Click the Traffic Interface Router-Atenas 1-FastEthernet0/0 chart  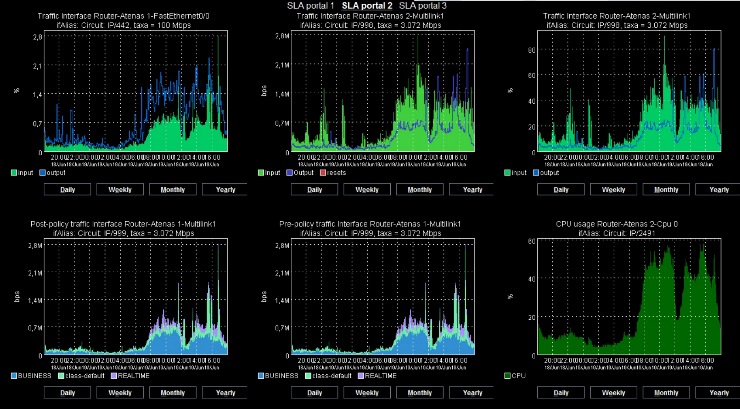136,91
